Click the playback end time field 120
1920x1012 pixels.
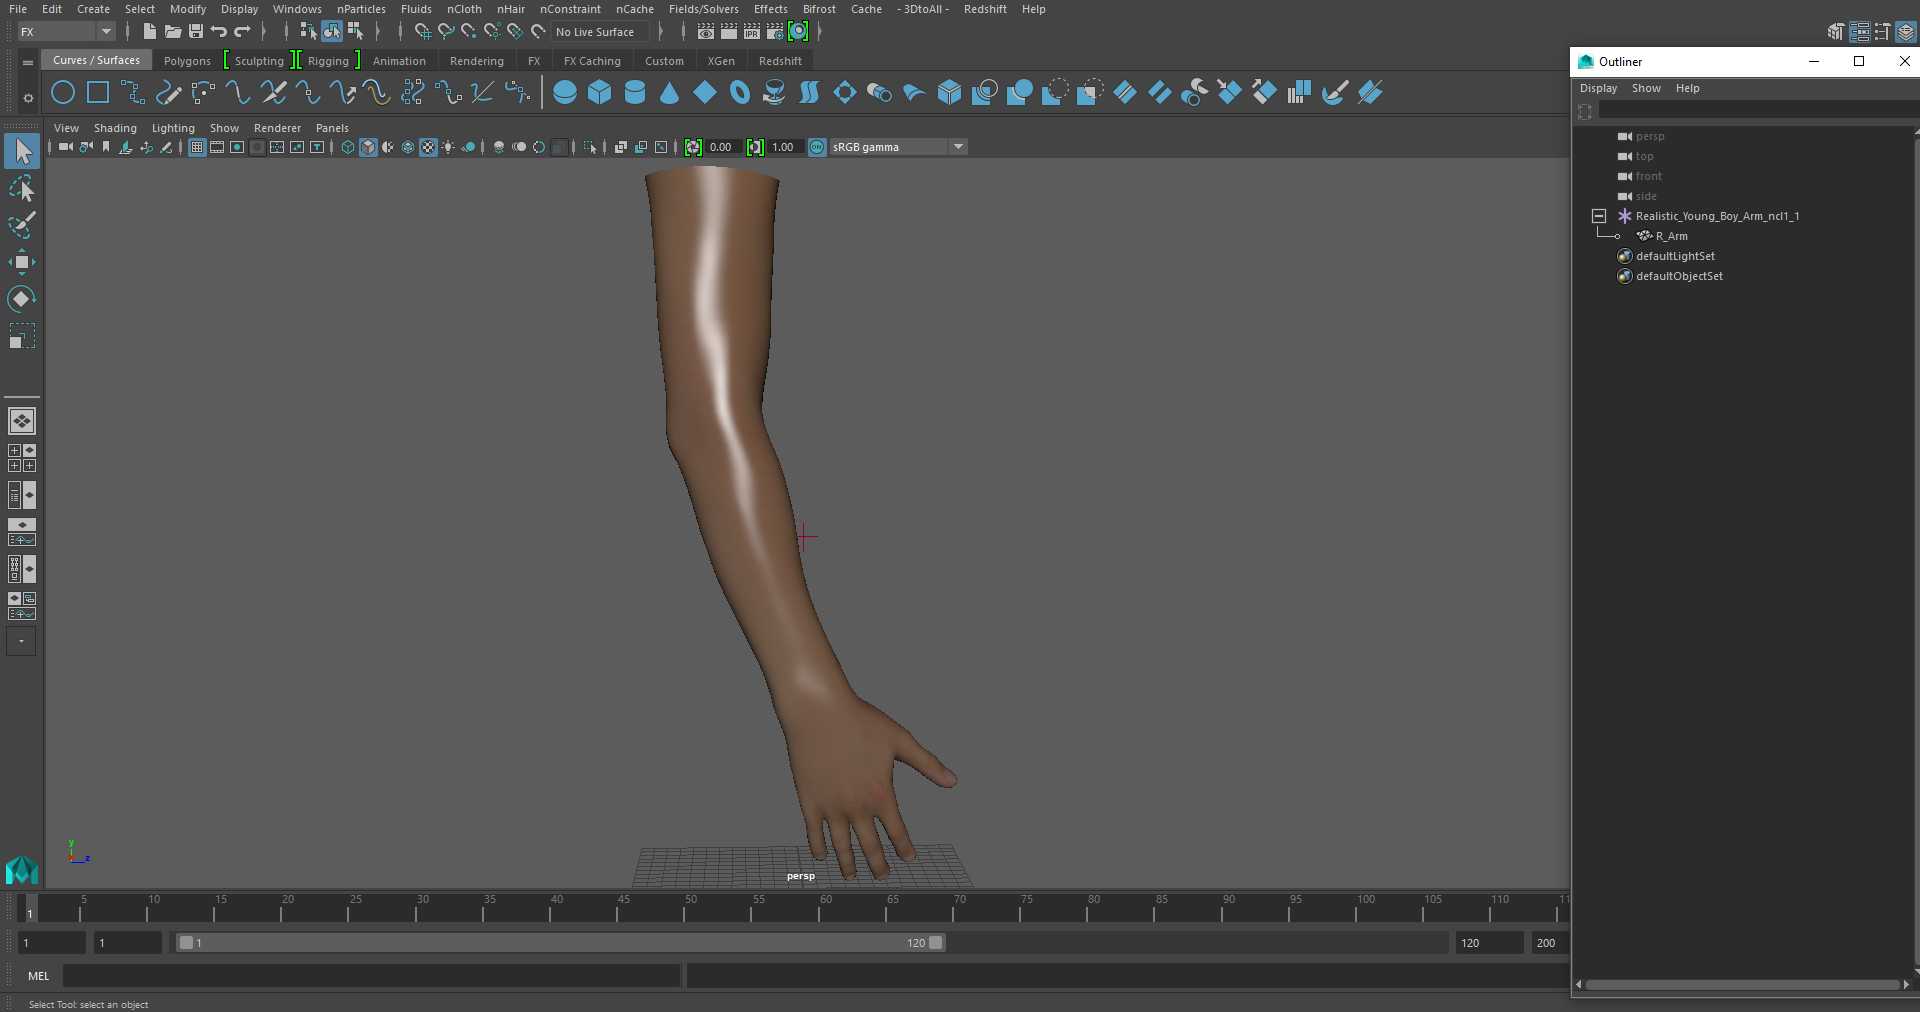pyautogui.click(x=1489, y=943)
